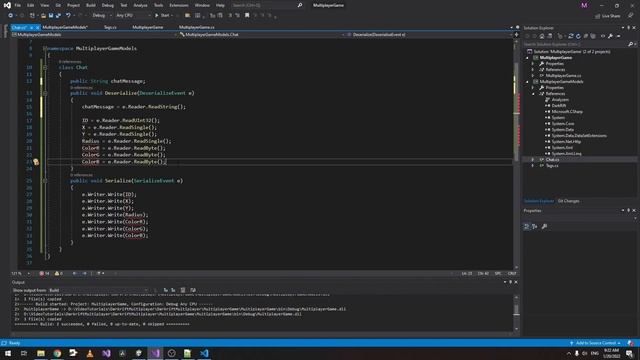The height and width of the screenshot is (360, 640).
Task: Open the Show output from Build dropdown
Action: pos(99,290)
